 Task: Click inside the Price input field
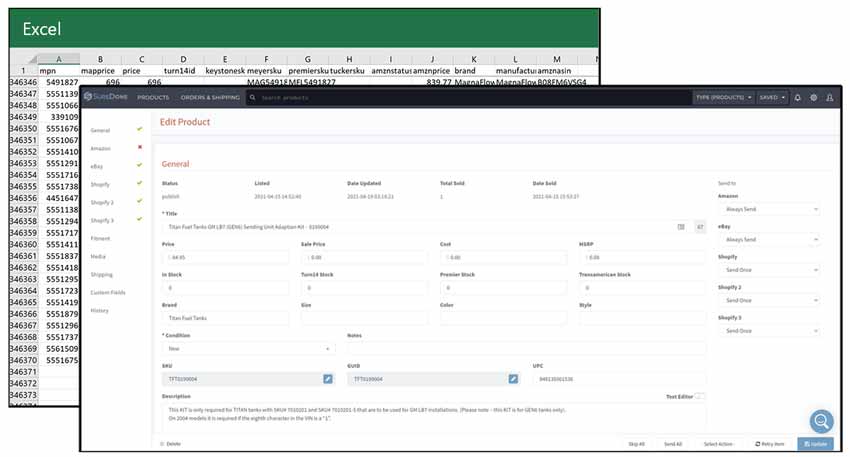(x=225, y=258)
